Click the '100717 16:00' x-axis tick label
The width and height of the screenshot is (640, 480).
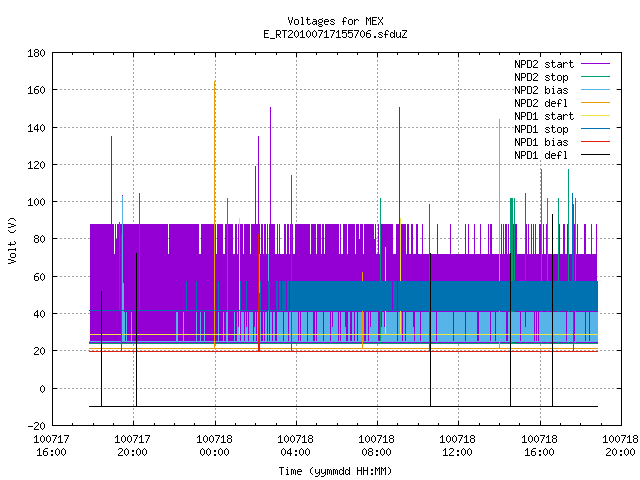tap(51, 446)
